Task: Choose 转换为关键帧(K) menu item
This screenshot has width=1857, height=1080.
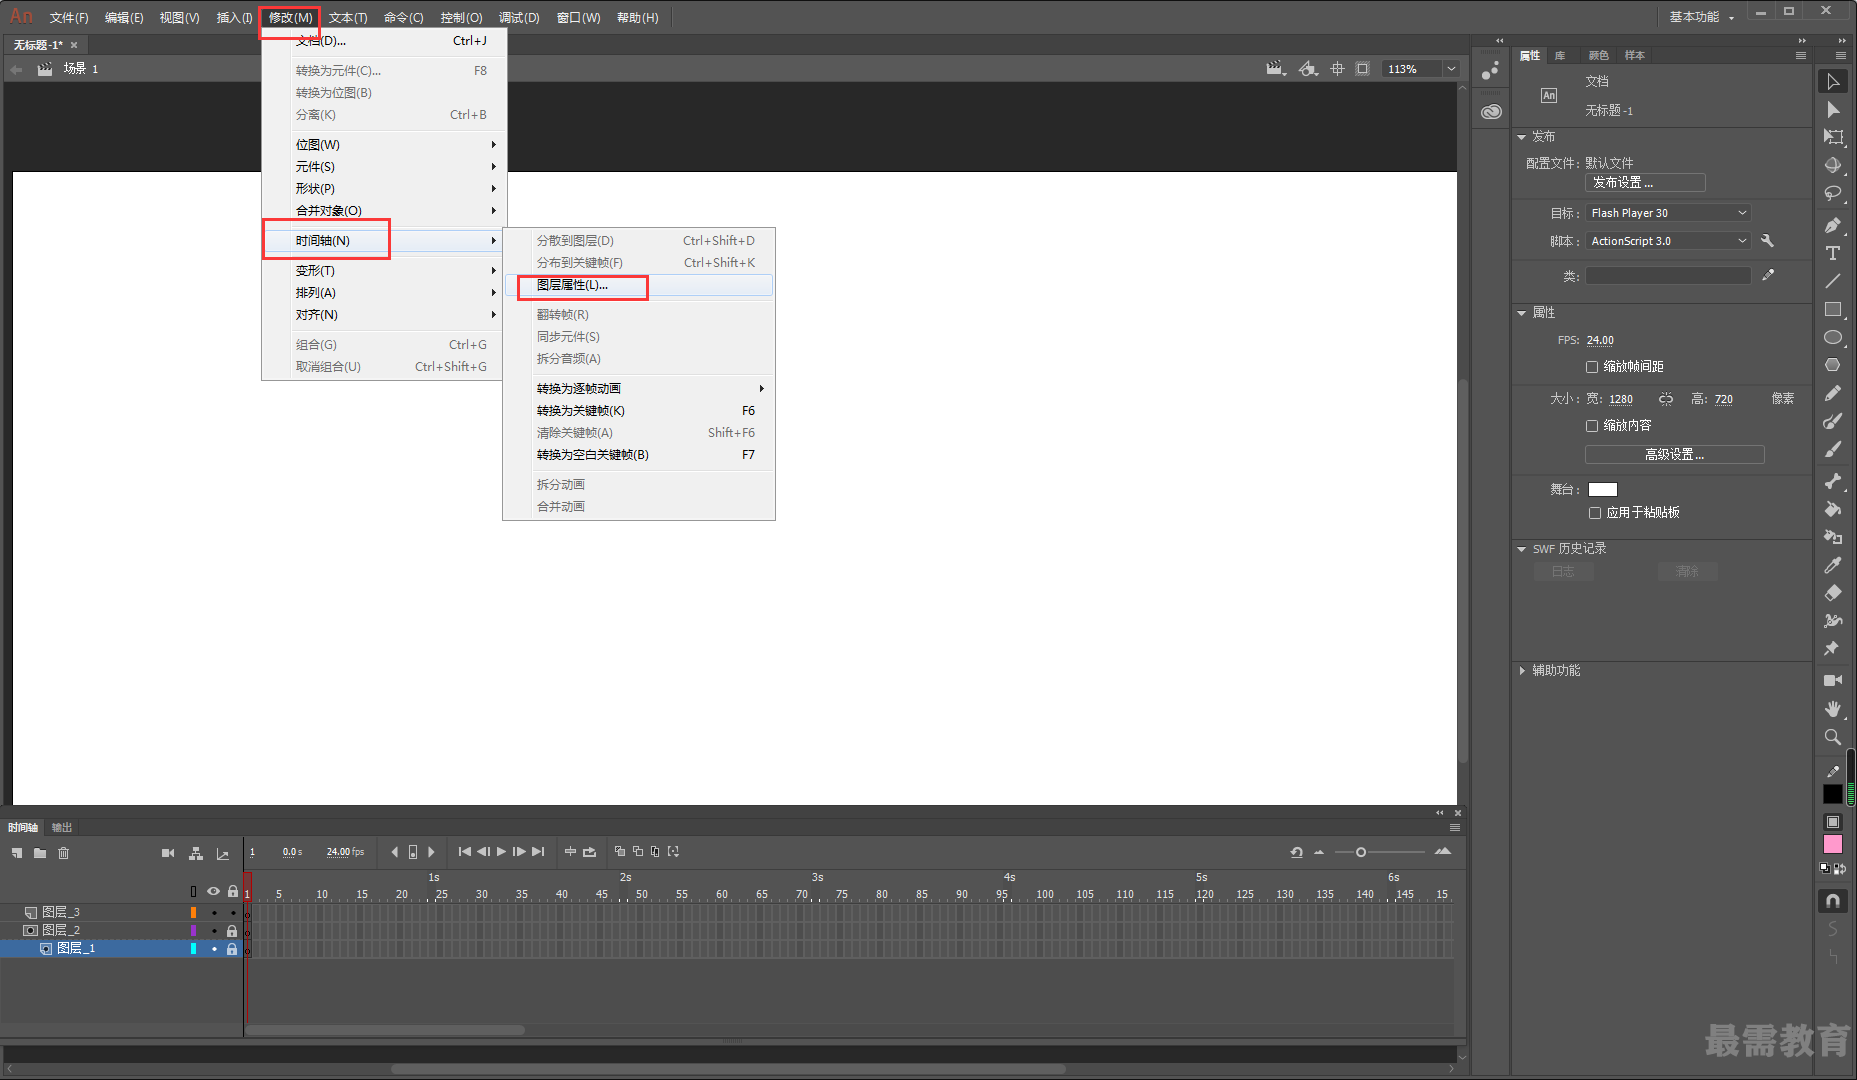Action: 639,411
